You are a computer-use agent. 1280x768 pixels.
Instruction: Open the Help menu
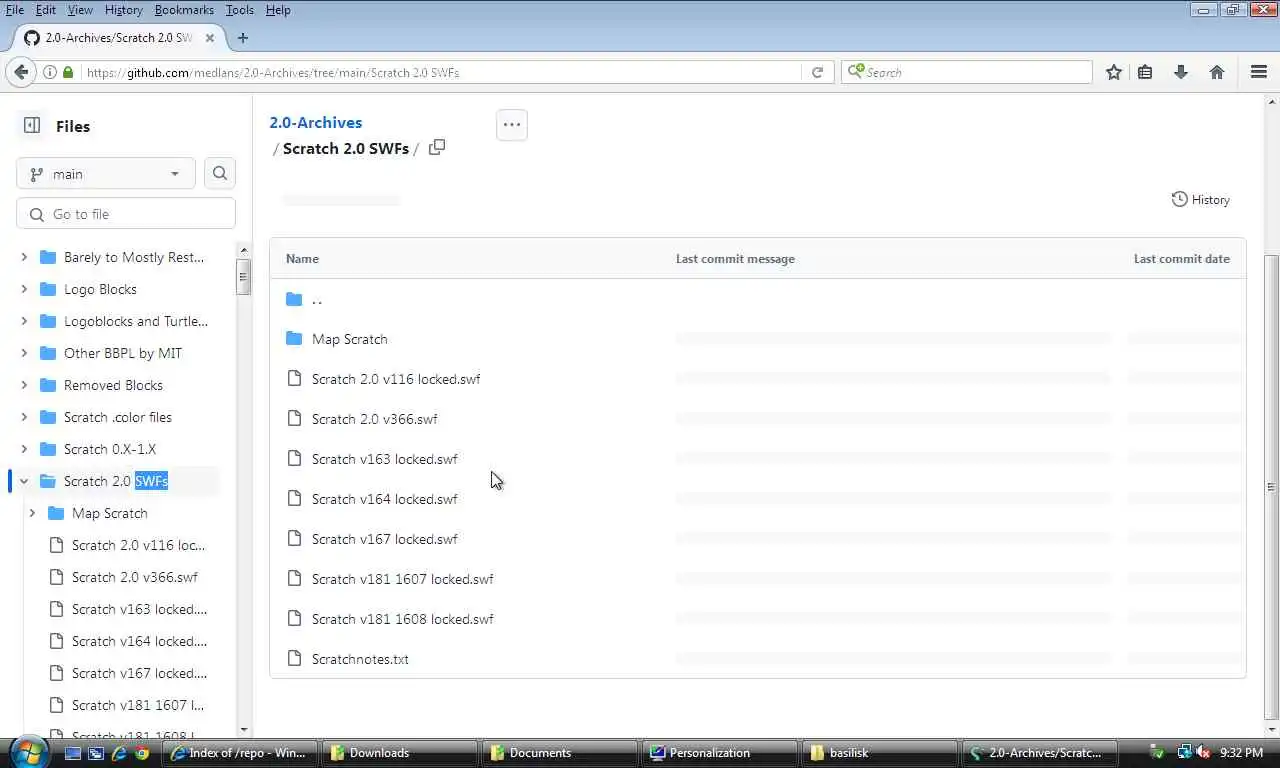click(x=278, y=10)
